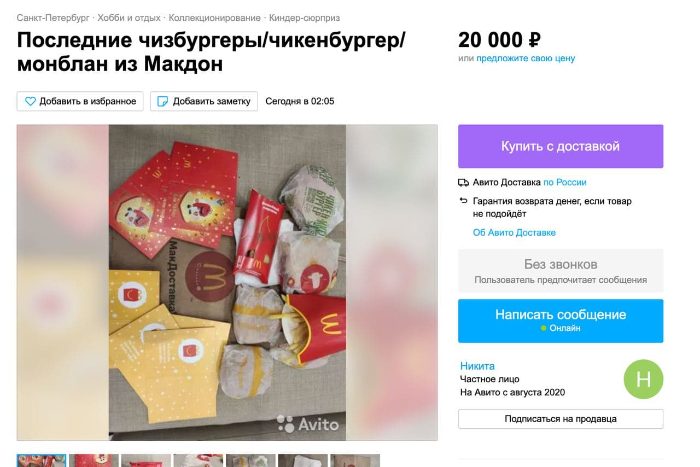Open the Киндер-сюрприз breadcrumb category
The height and width of the screenshot is (467, 700).
coord(304,18)
